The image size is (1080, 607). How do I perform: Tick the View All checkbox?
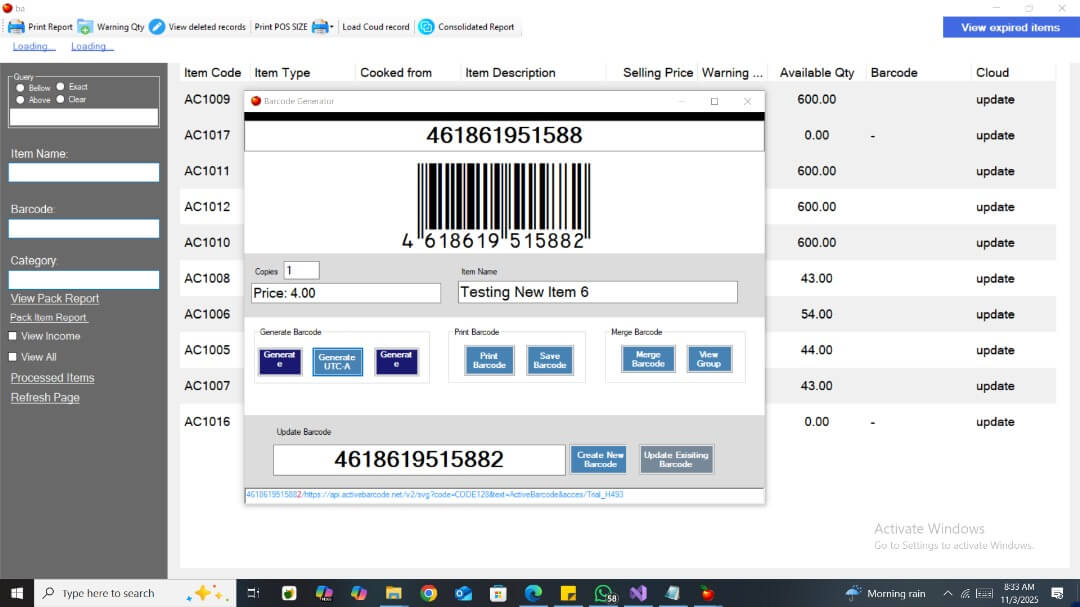pyautogui.click(x=13, y=357)
